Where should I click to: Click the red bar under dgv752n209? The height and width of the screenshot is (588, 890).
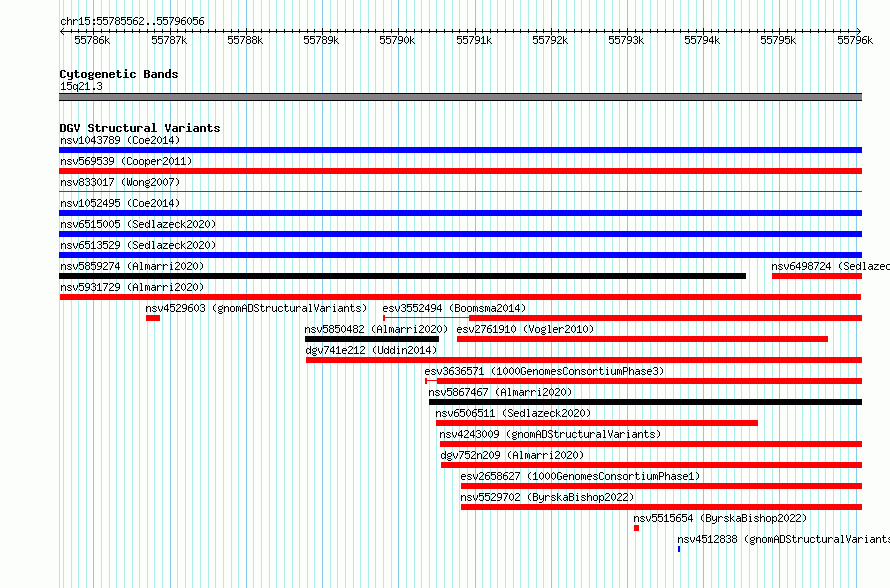(651, 465)
